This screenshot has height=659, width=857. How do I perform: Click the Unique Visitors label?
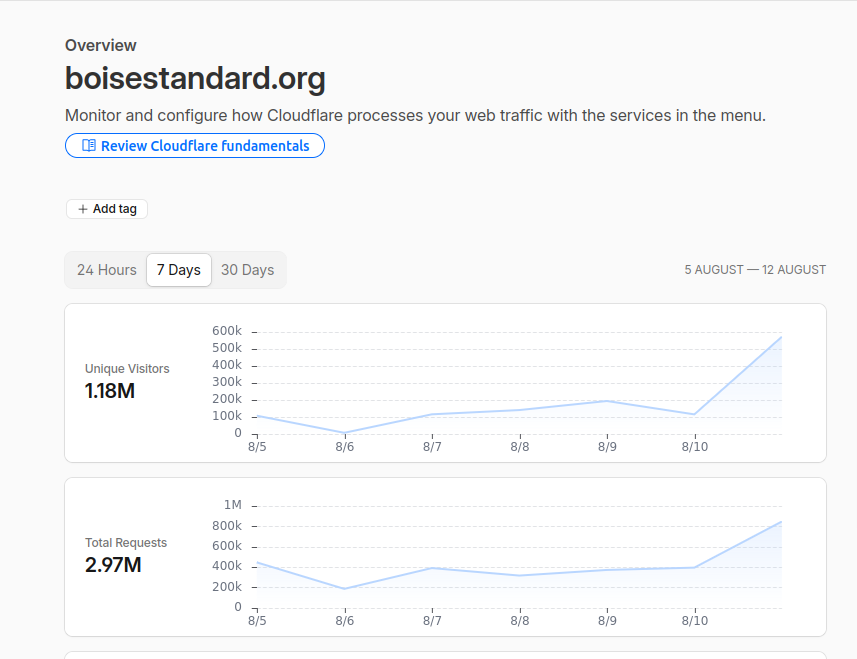click(127, 369)
